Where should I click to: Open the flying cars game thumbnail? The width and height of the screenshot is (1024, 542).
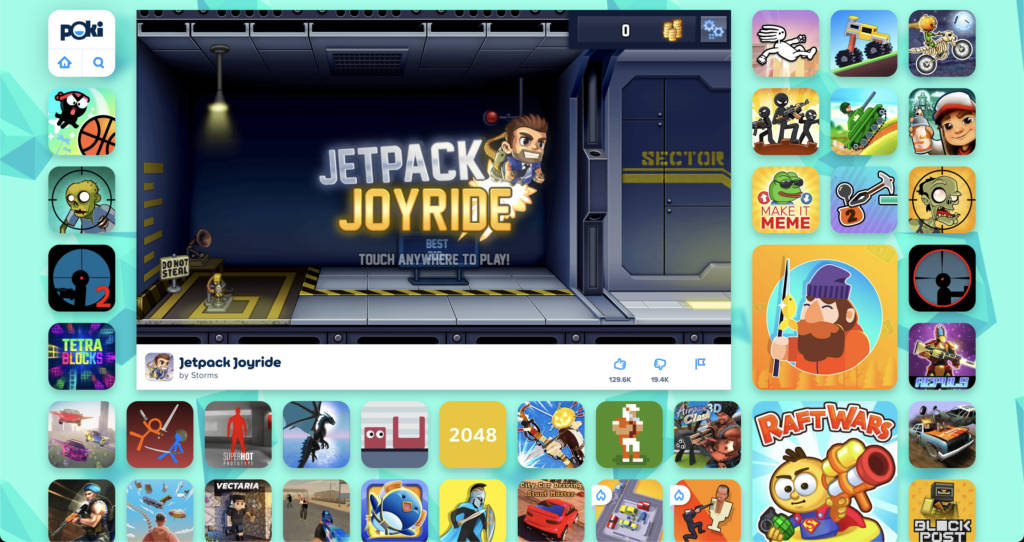coord(82,435)
